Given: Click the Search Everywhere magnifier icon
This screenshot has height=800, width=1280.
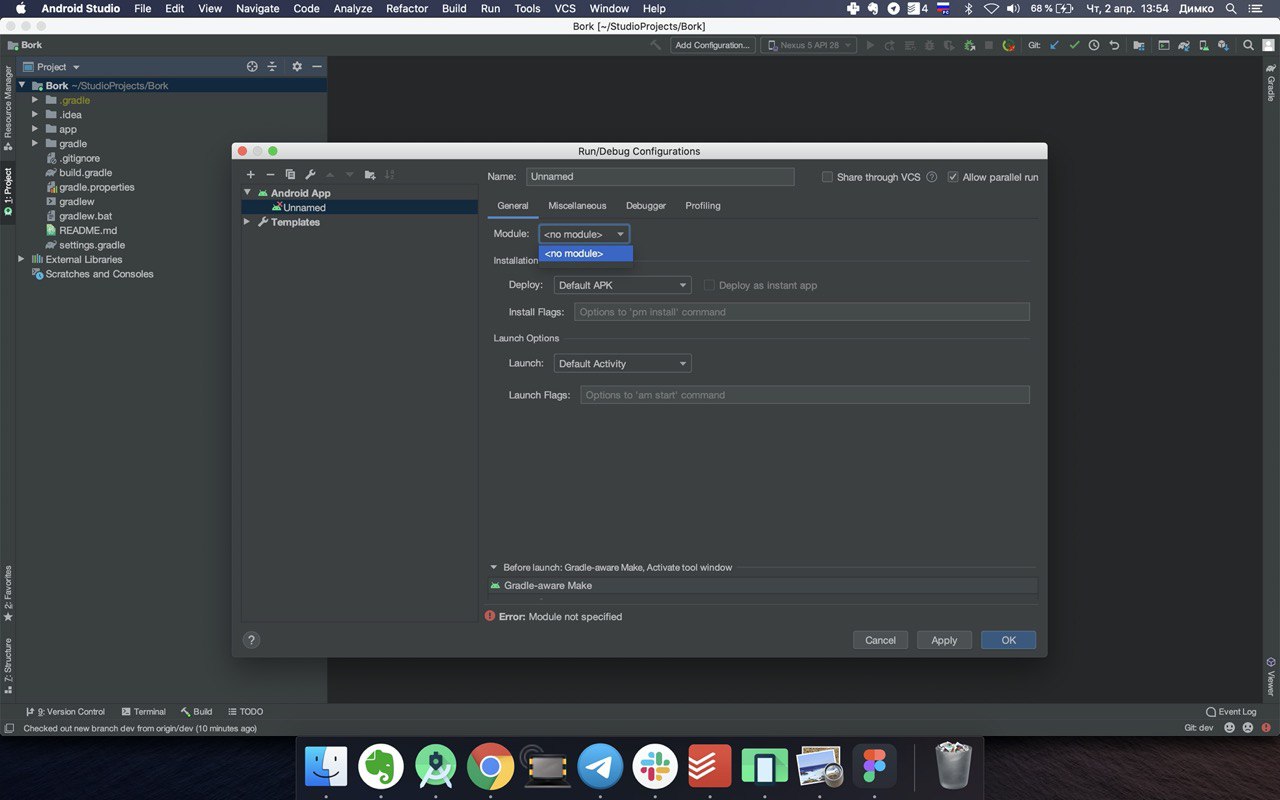Looking at the screenshot, I should 1248,45.
